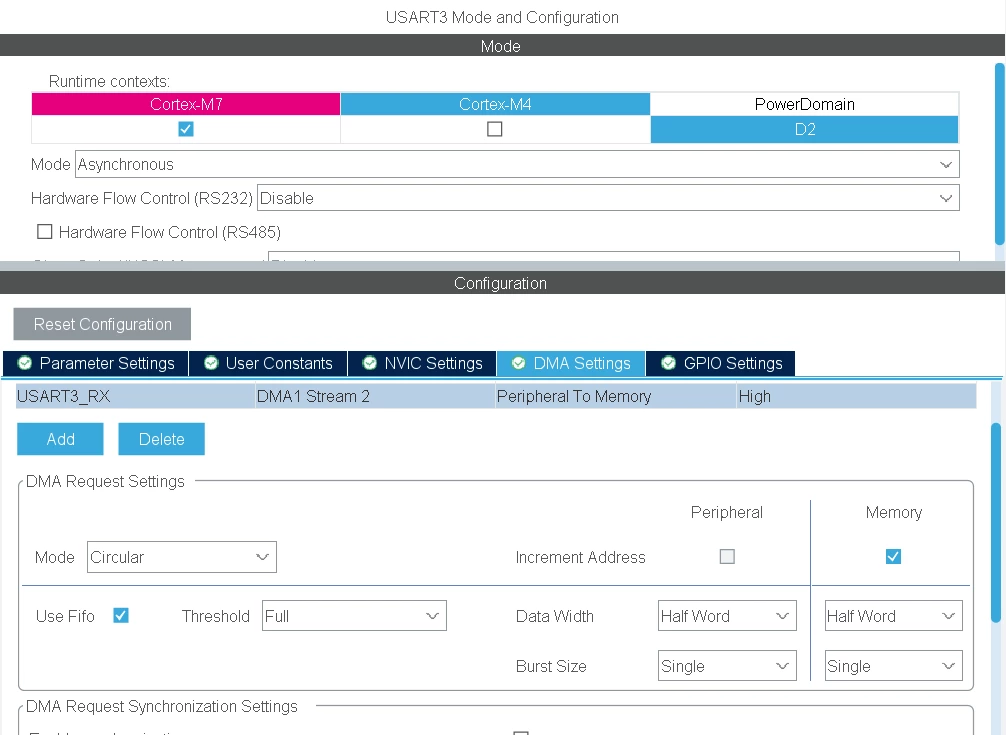
Task: Click the Peripheral To Memory direction cell
Action: [615, 396]
